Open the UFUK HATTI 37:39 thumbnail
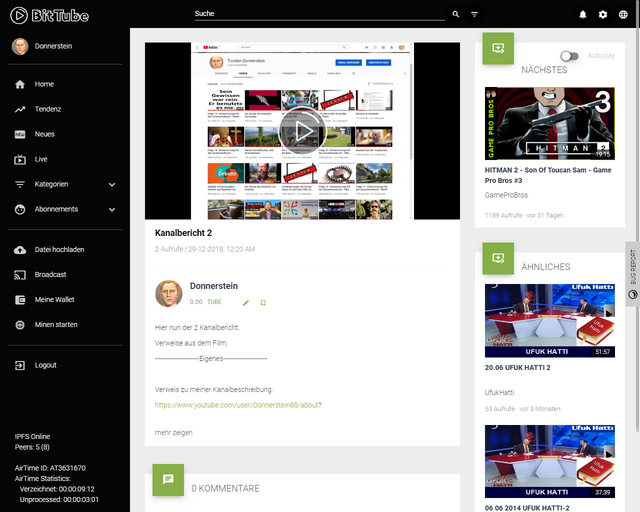 (550, 461)
